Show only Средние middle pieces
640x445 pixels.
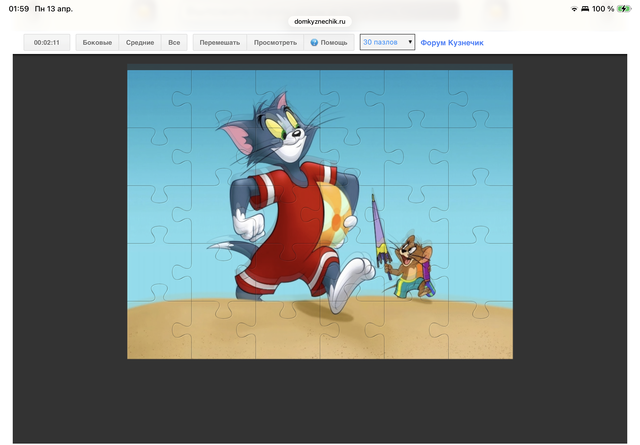140,43
